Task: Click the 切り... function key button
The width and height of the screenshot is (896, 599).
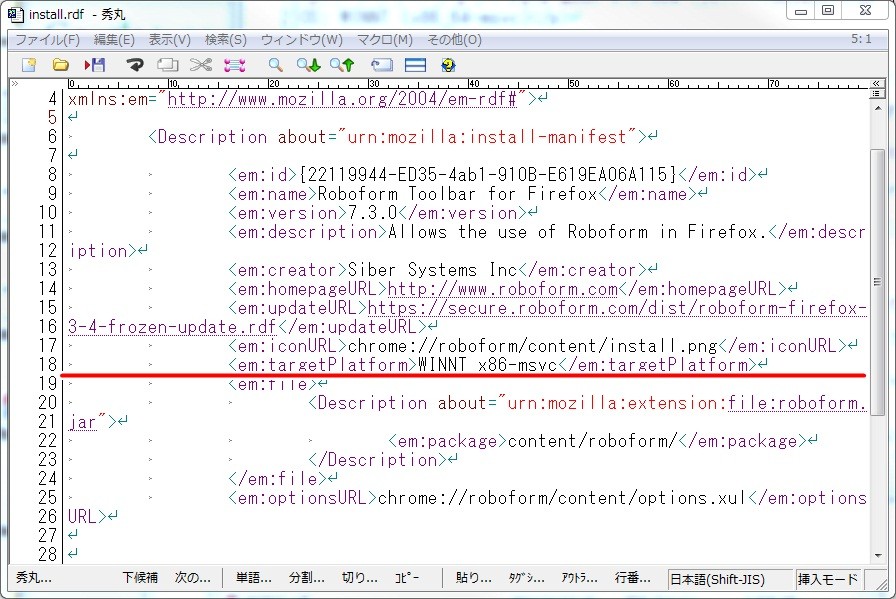Action: tap(359, 578)
